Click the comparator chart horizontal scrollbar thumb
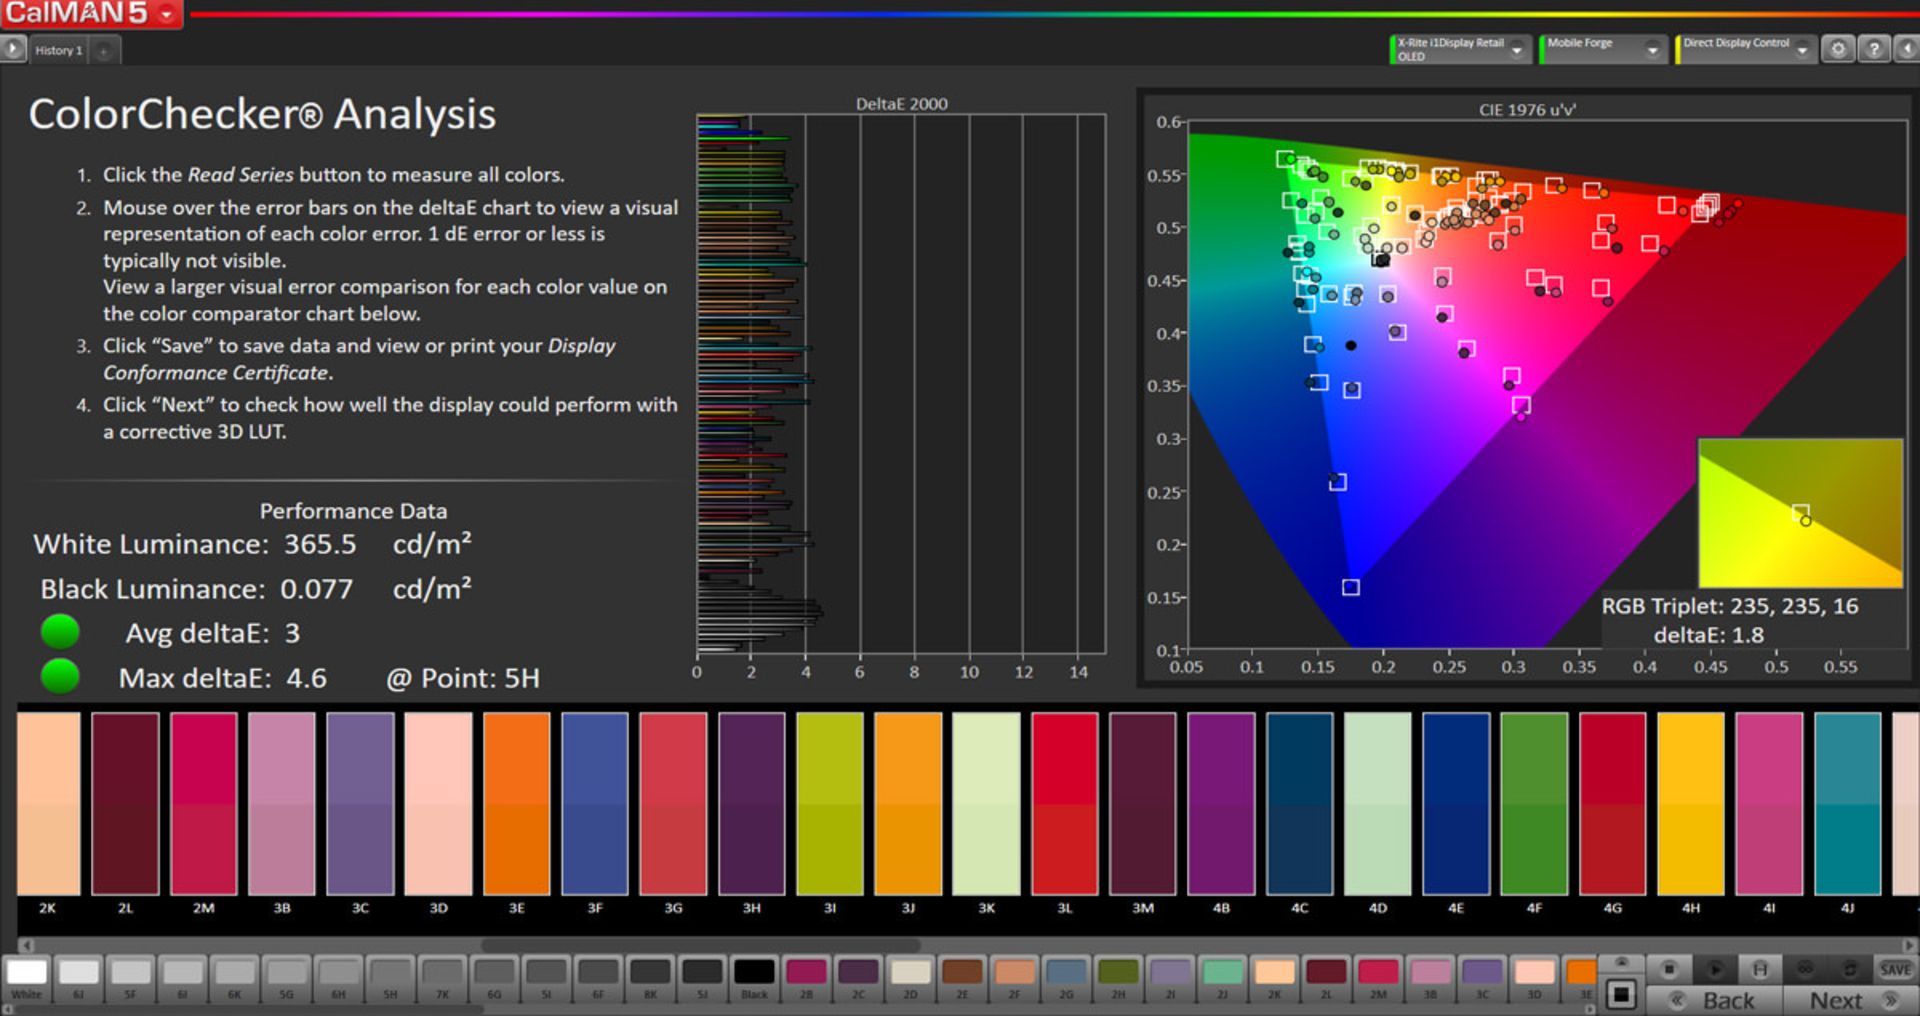 point(700,944)
